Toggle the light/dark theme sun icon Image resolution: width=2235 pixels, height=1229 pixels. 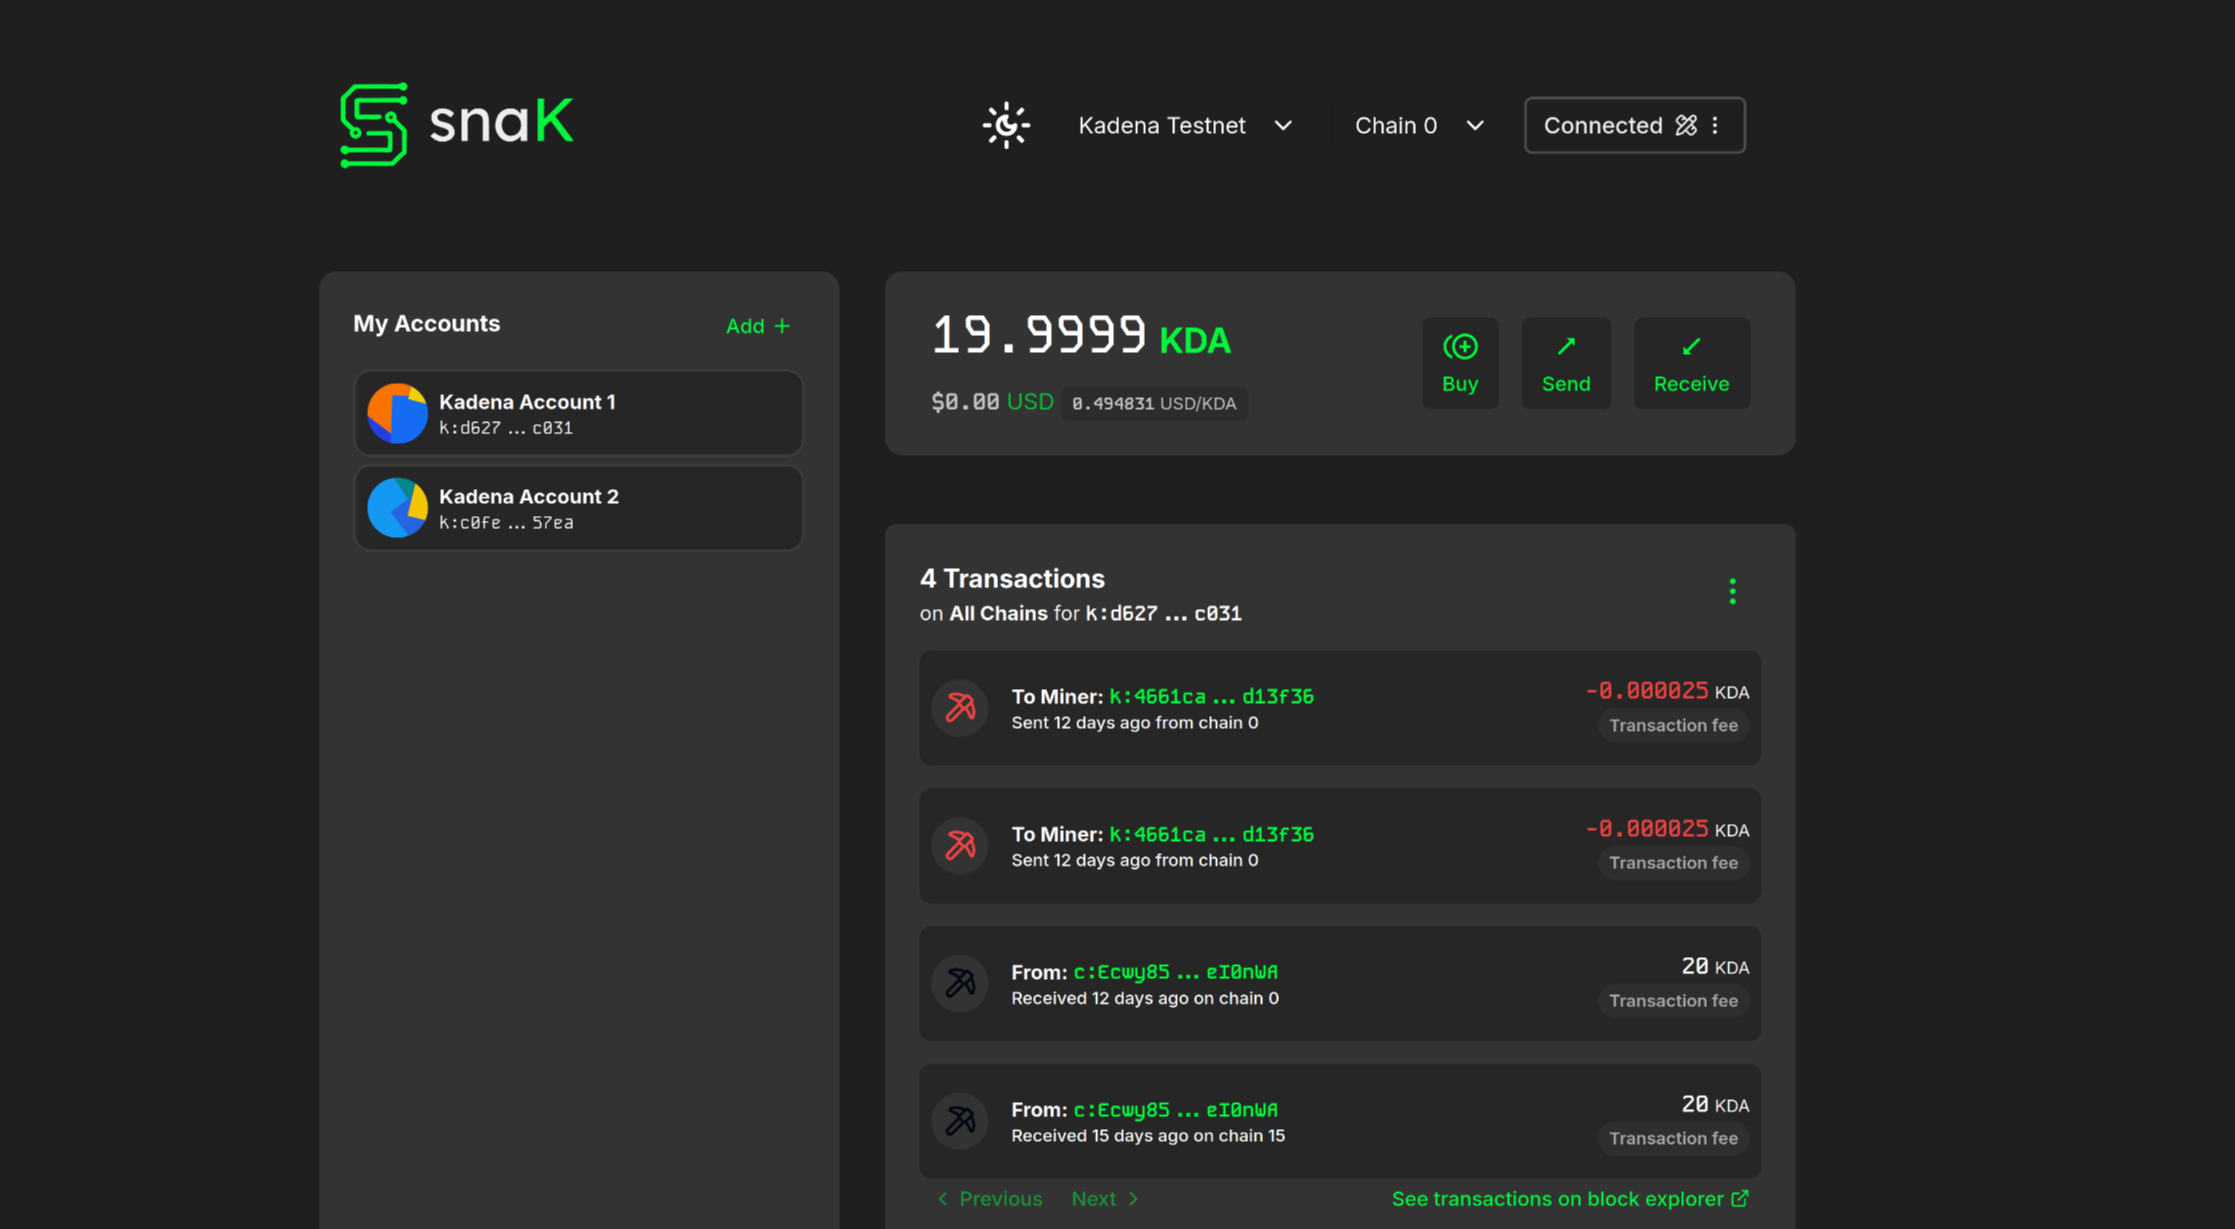tap(1006, 125)
